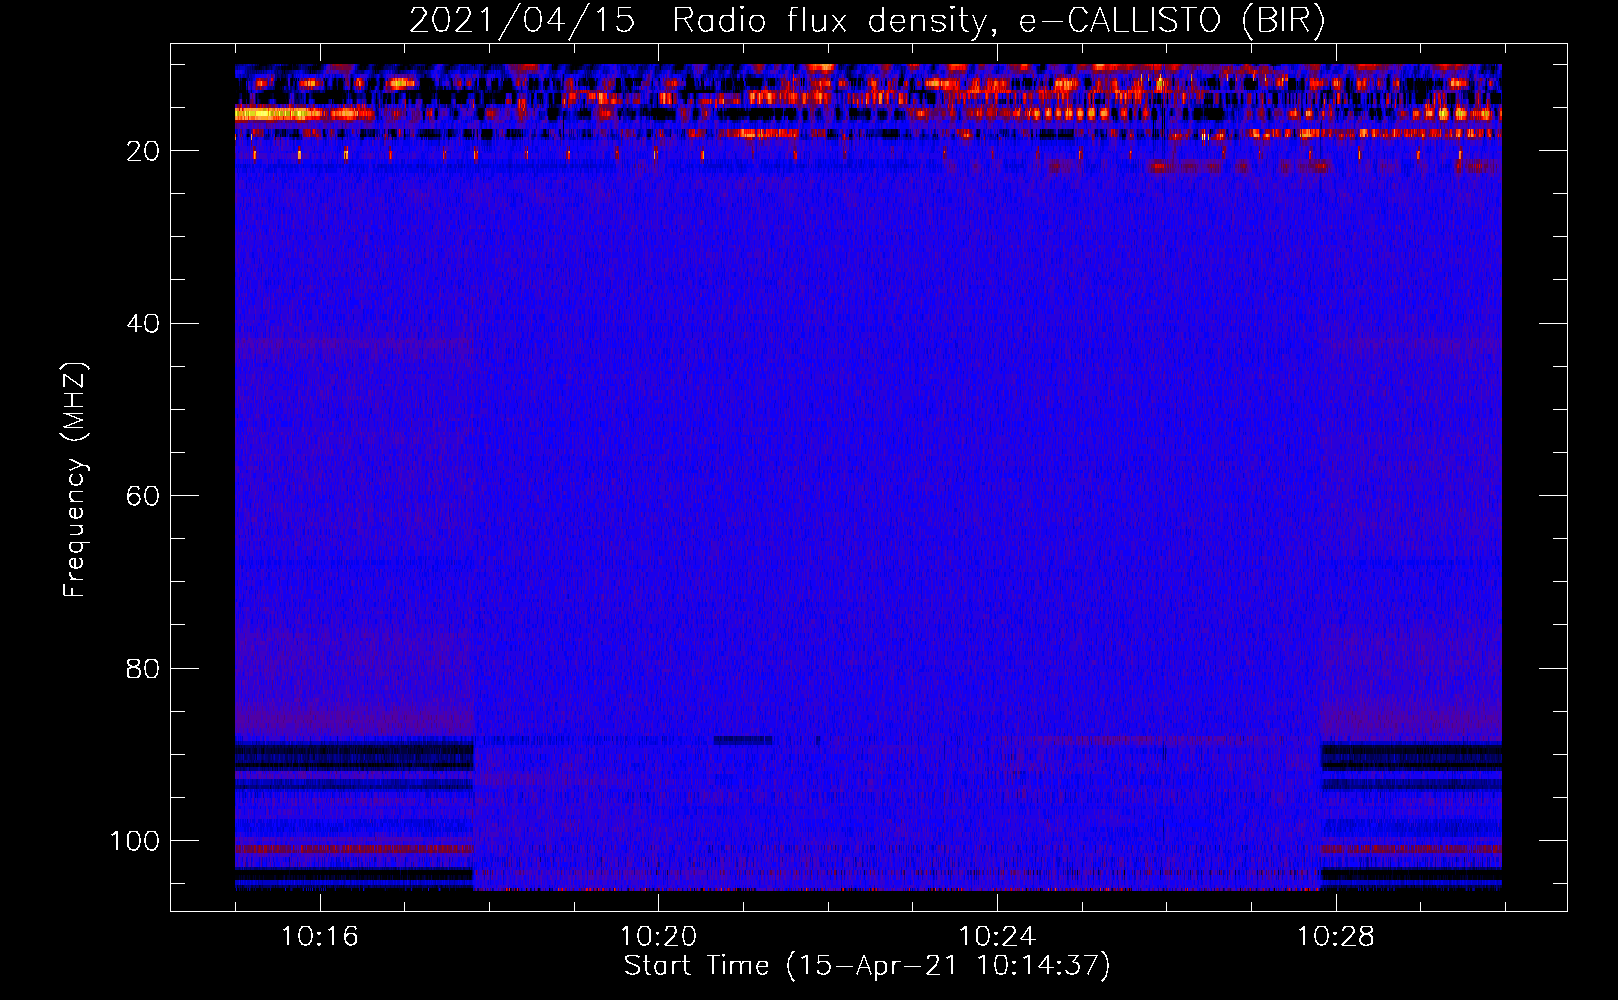Screen dimensions: 1618x1000
Task: Click the '20' frequency tick label
Action: coord(143,151)
